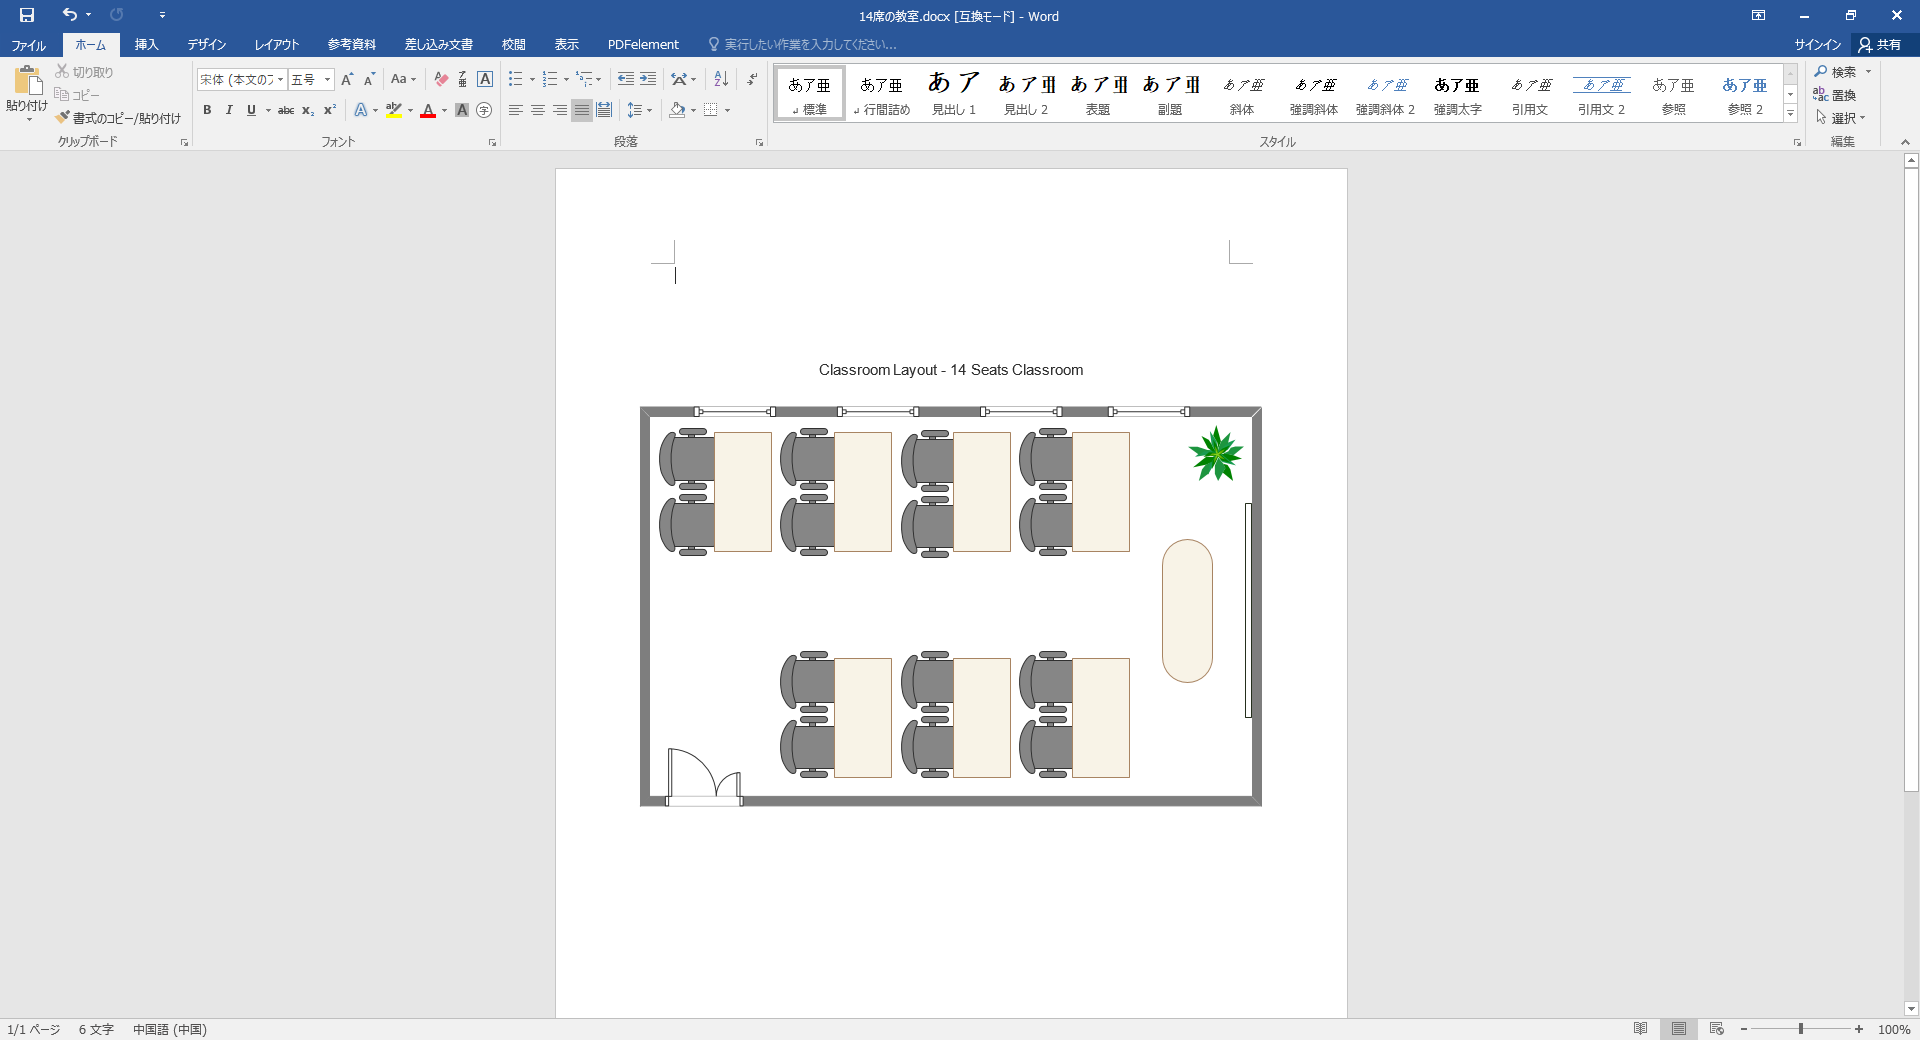Apply the 見出し 1 style
The width and height of the screenshot is (1920, 1040).
tap(953, 93)
